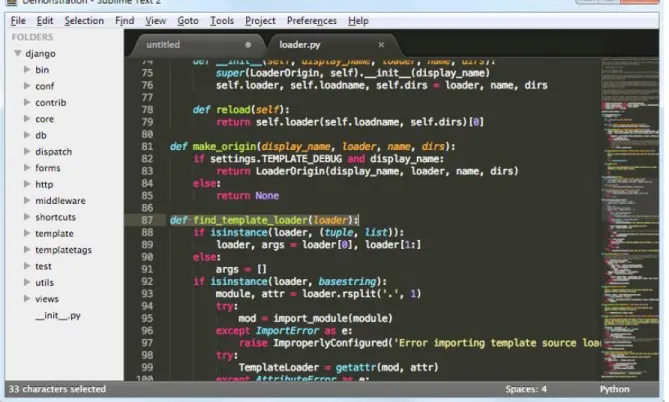669x402 pixels.
Task: Select the http folder label
Action: point(44,184)
